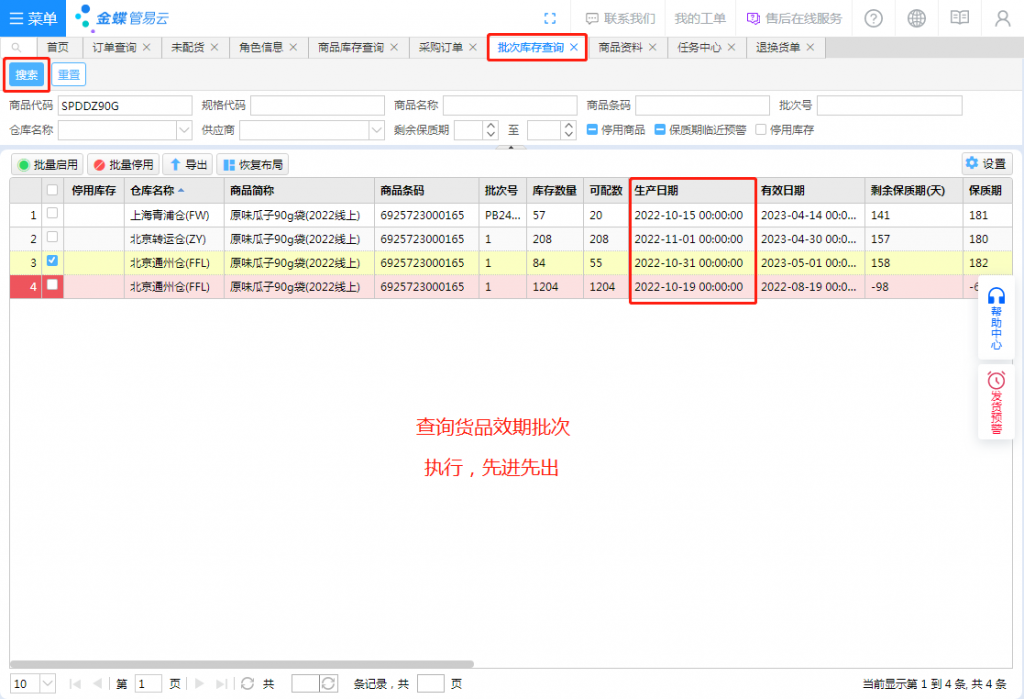This screenshot has width=1024, height=699.
Task: Click the globe language icon
Action: coord(916,18)
